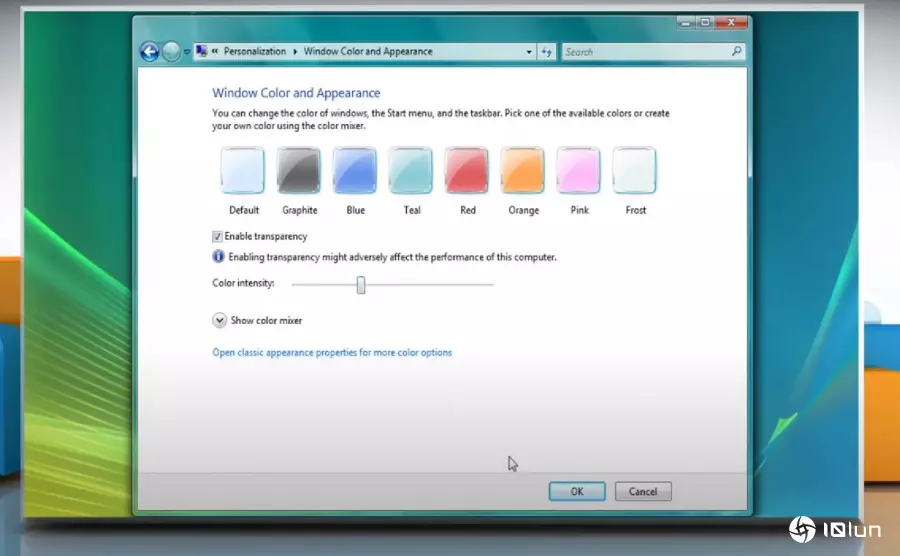Viewport: 900px width, 556px height.
Task: Expand the Show color mixer section
Action: pos(219,320)
